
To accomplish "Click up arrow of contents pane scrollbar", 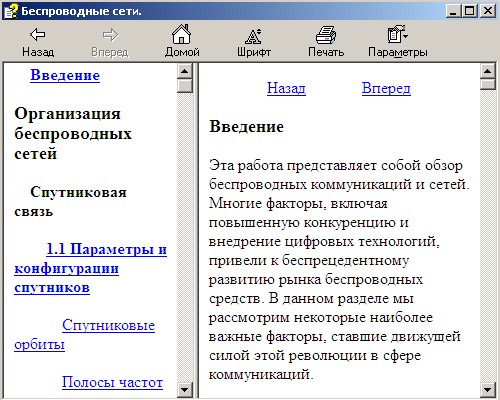I will tap(185, 71).
